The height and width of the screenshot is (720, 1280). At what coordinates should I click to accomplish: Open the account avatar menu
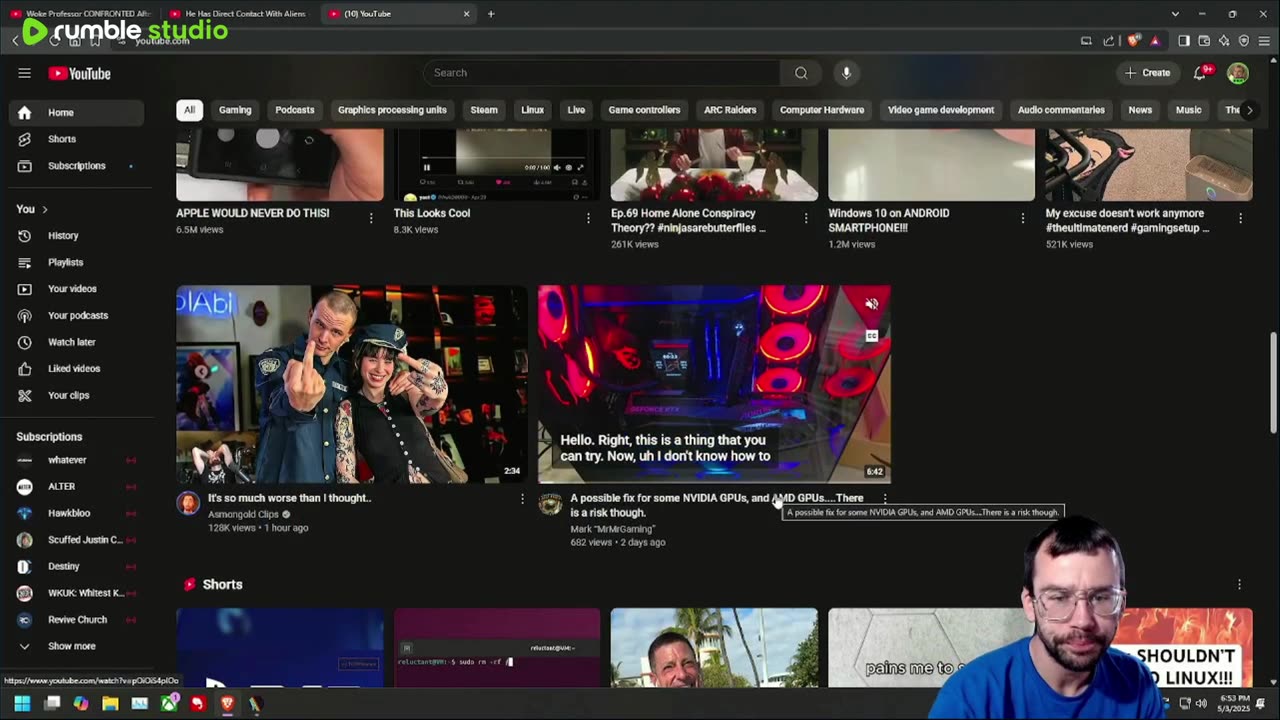tap(1238, 73)
